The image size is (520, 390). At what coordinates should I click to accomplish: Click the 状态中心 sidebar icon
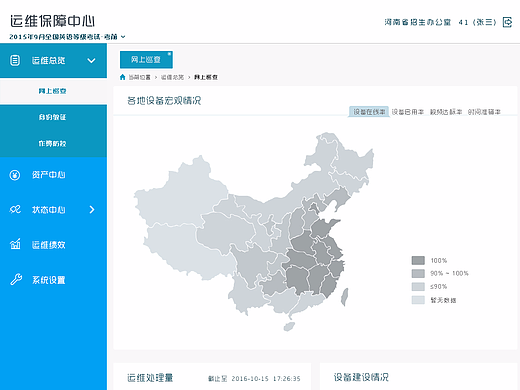15,209
